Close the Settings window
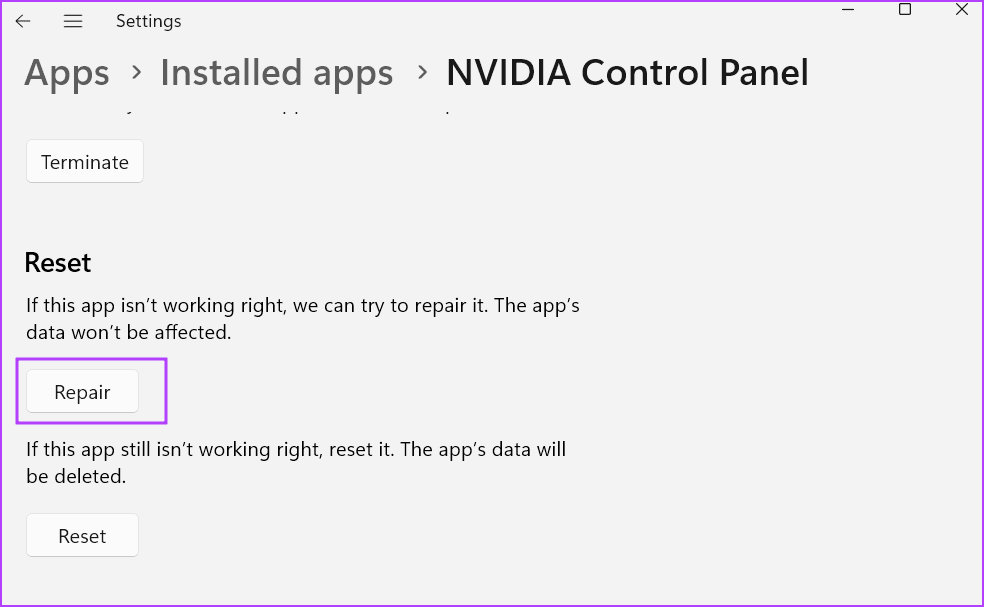984x607 pixels. point(961,9)
